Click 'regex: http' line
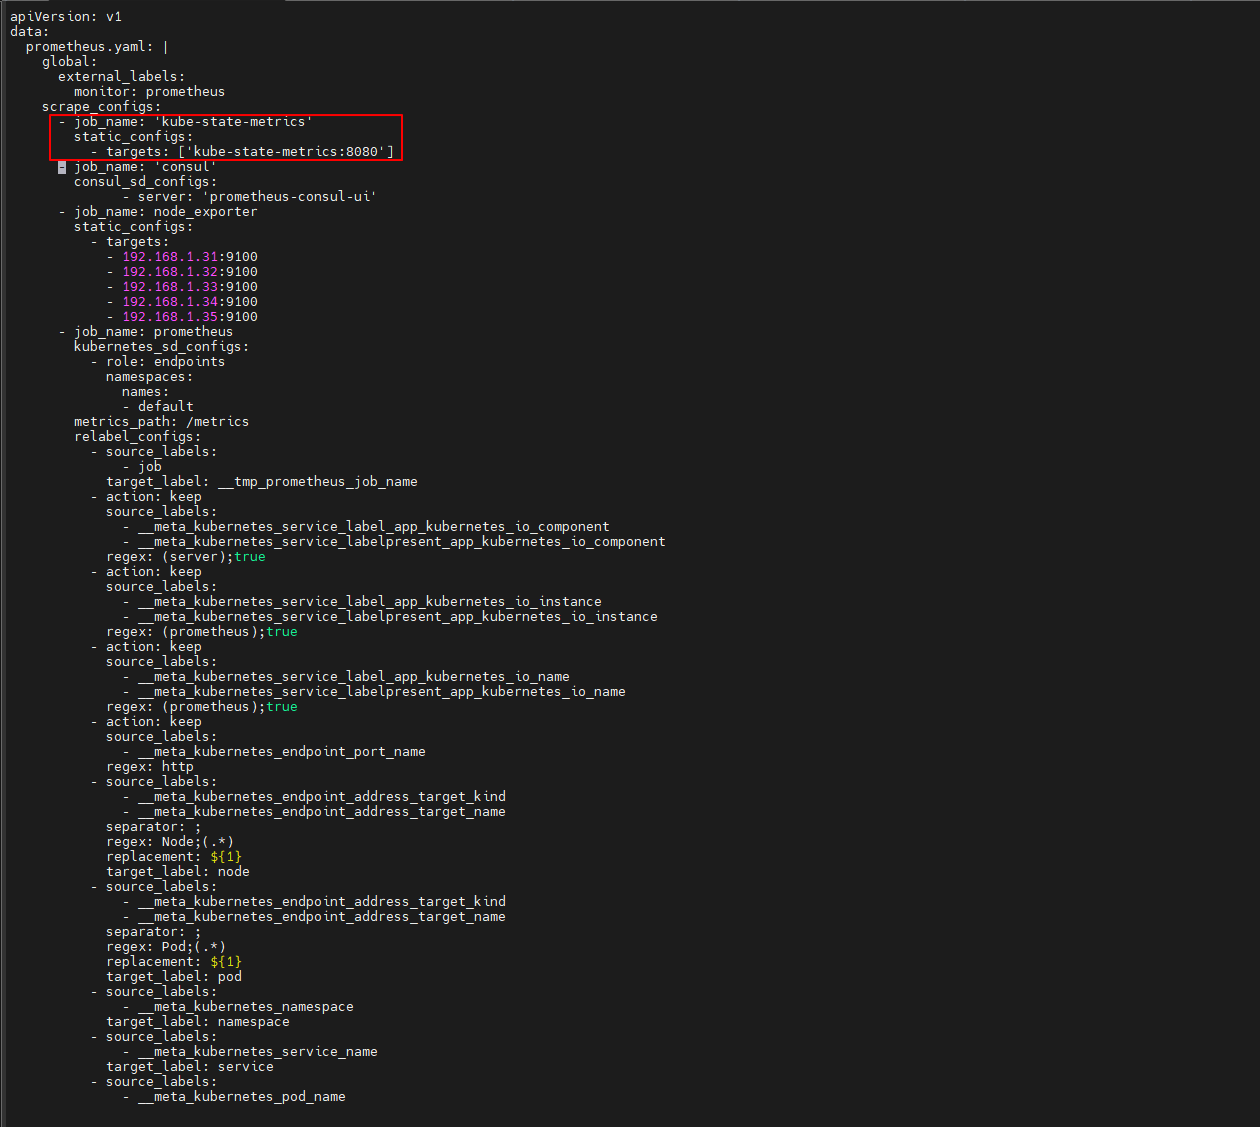Screen dimensions: 1260x1127 coord(150,767)
